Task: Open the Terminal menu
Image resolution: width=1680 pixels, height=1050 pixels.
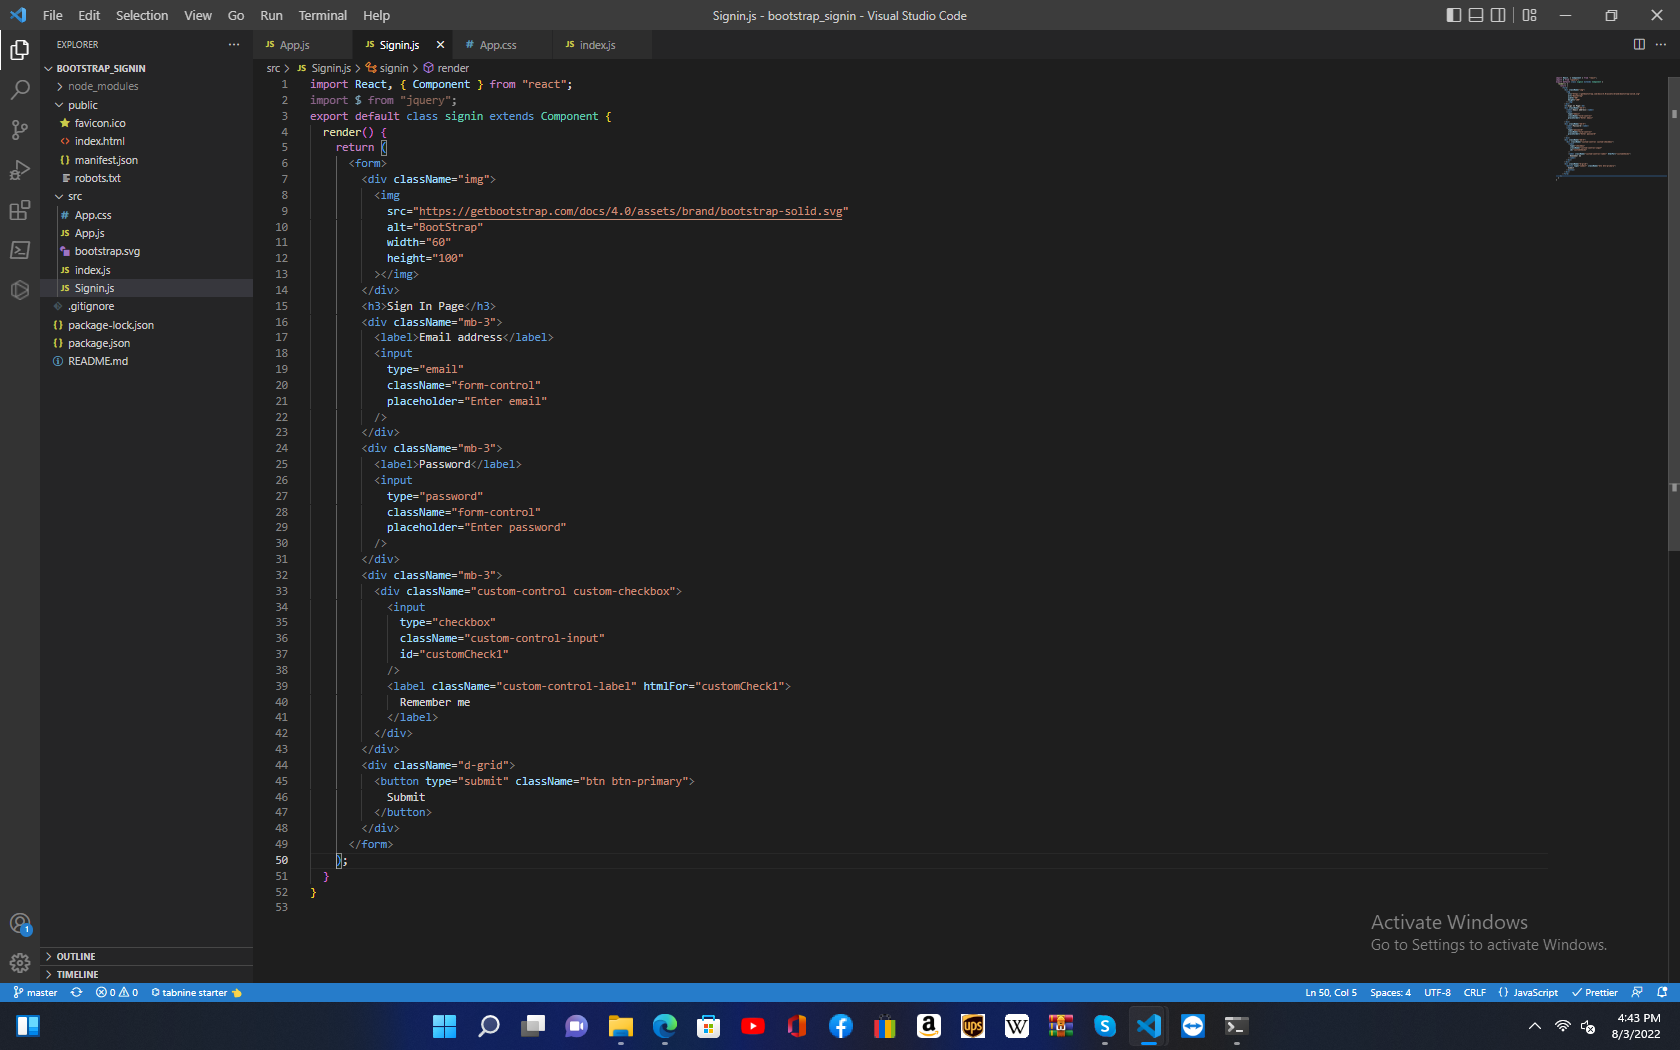Action: [x=322, y=15]
